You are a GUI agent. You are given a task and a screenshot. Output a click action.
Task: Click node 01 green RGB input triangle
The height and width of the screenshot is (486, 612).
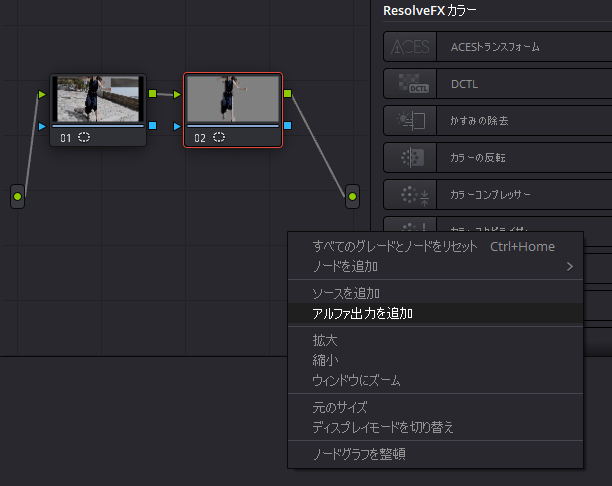point(42,94)
